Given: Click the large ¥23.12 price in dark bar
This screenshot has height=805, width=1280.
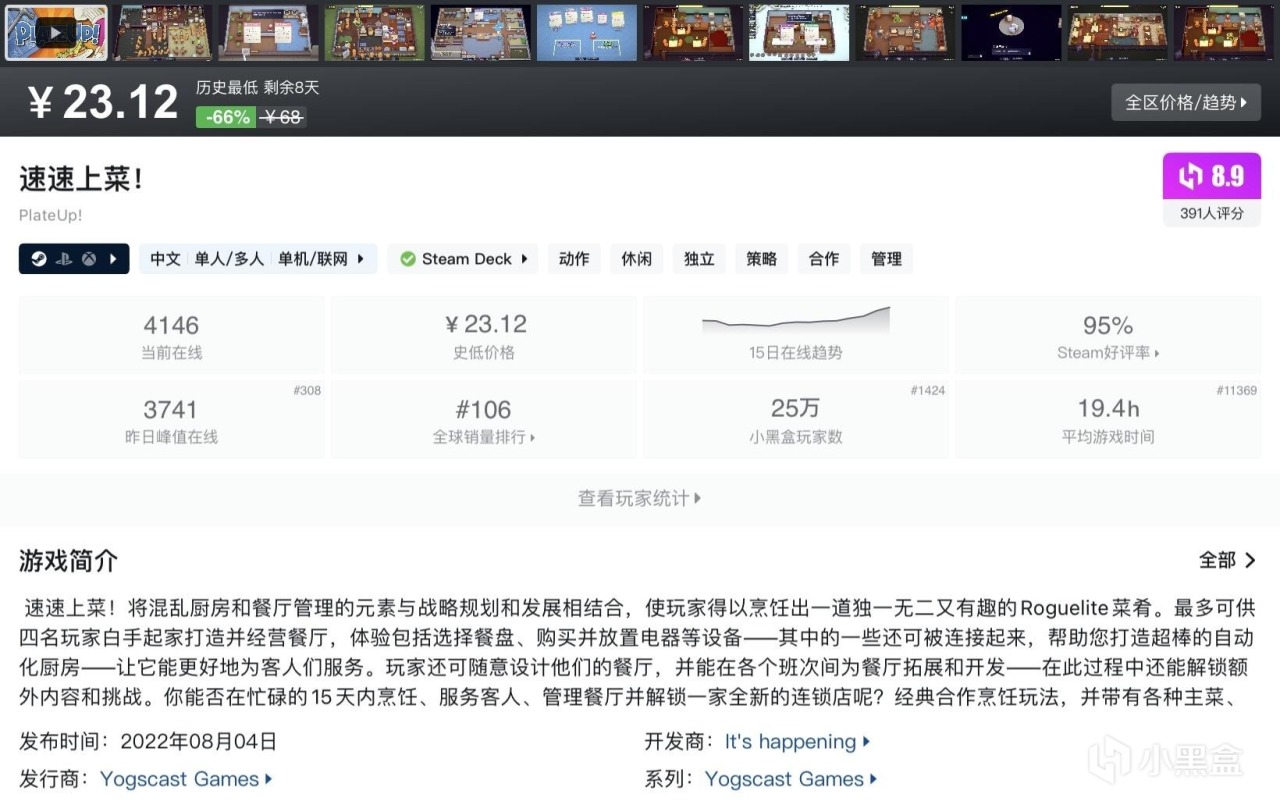Looking at the screenshot, I should tap(103, 102).
